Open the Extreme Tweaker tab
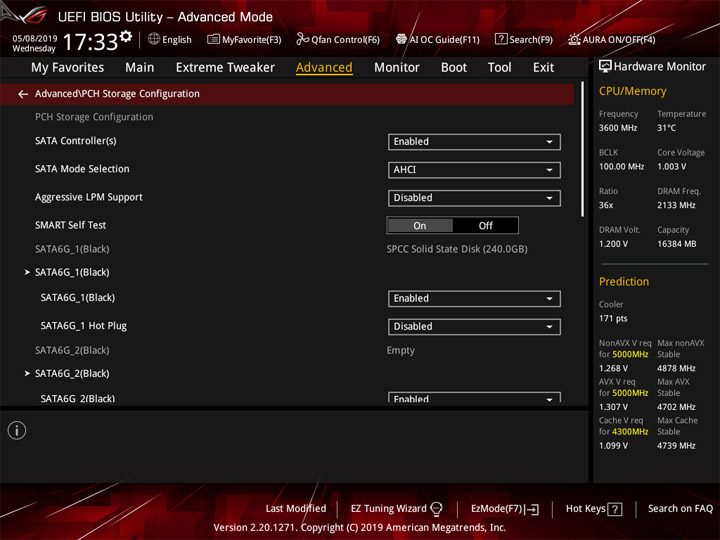Viewport: 720px width, 540px height. click(225, 68)
